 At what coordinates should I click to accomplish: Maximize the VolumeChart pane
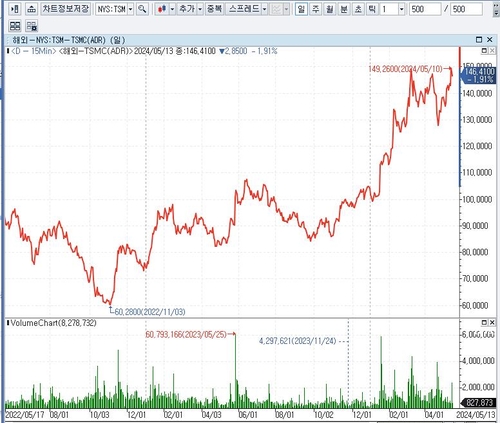(484, 323)
